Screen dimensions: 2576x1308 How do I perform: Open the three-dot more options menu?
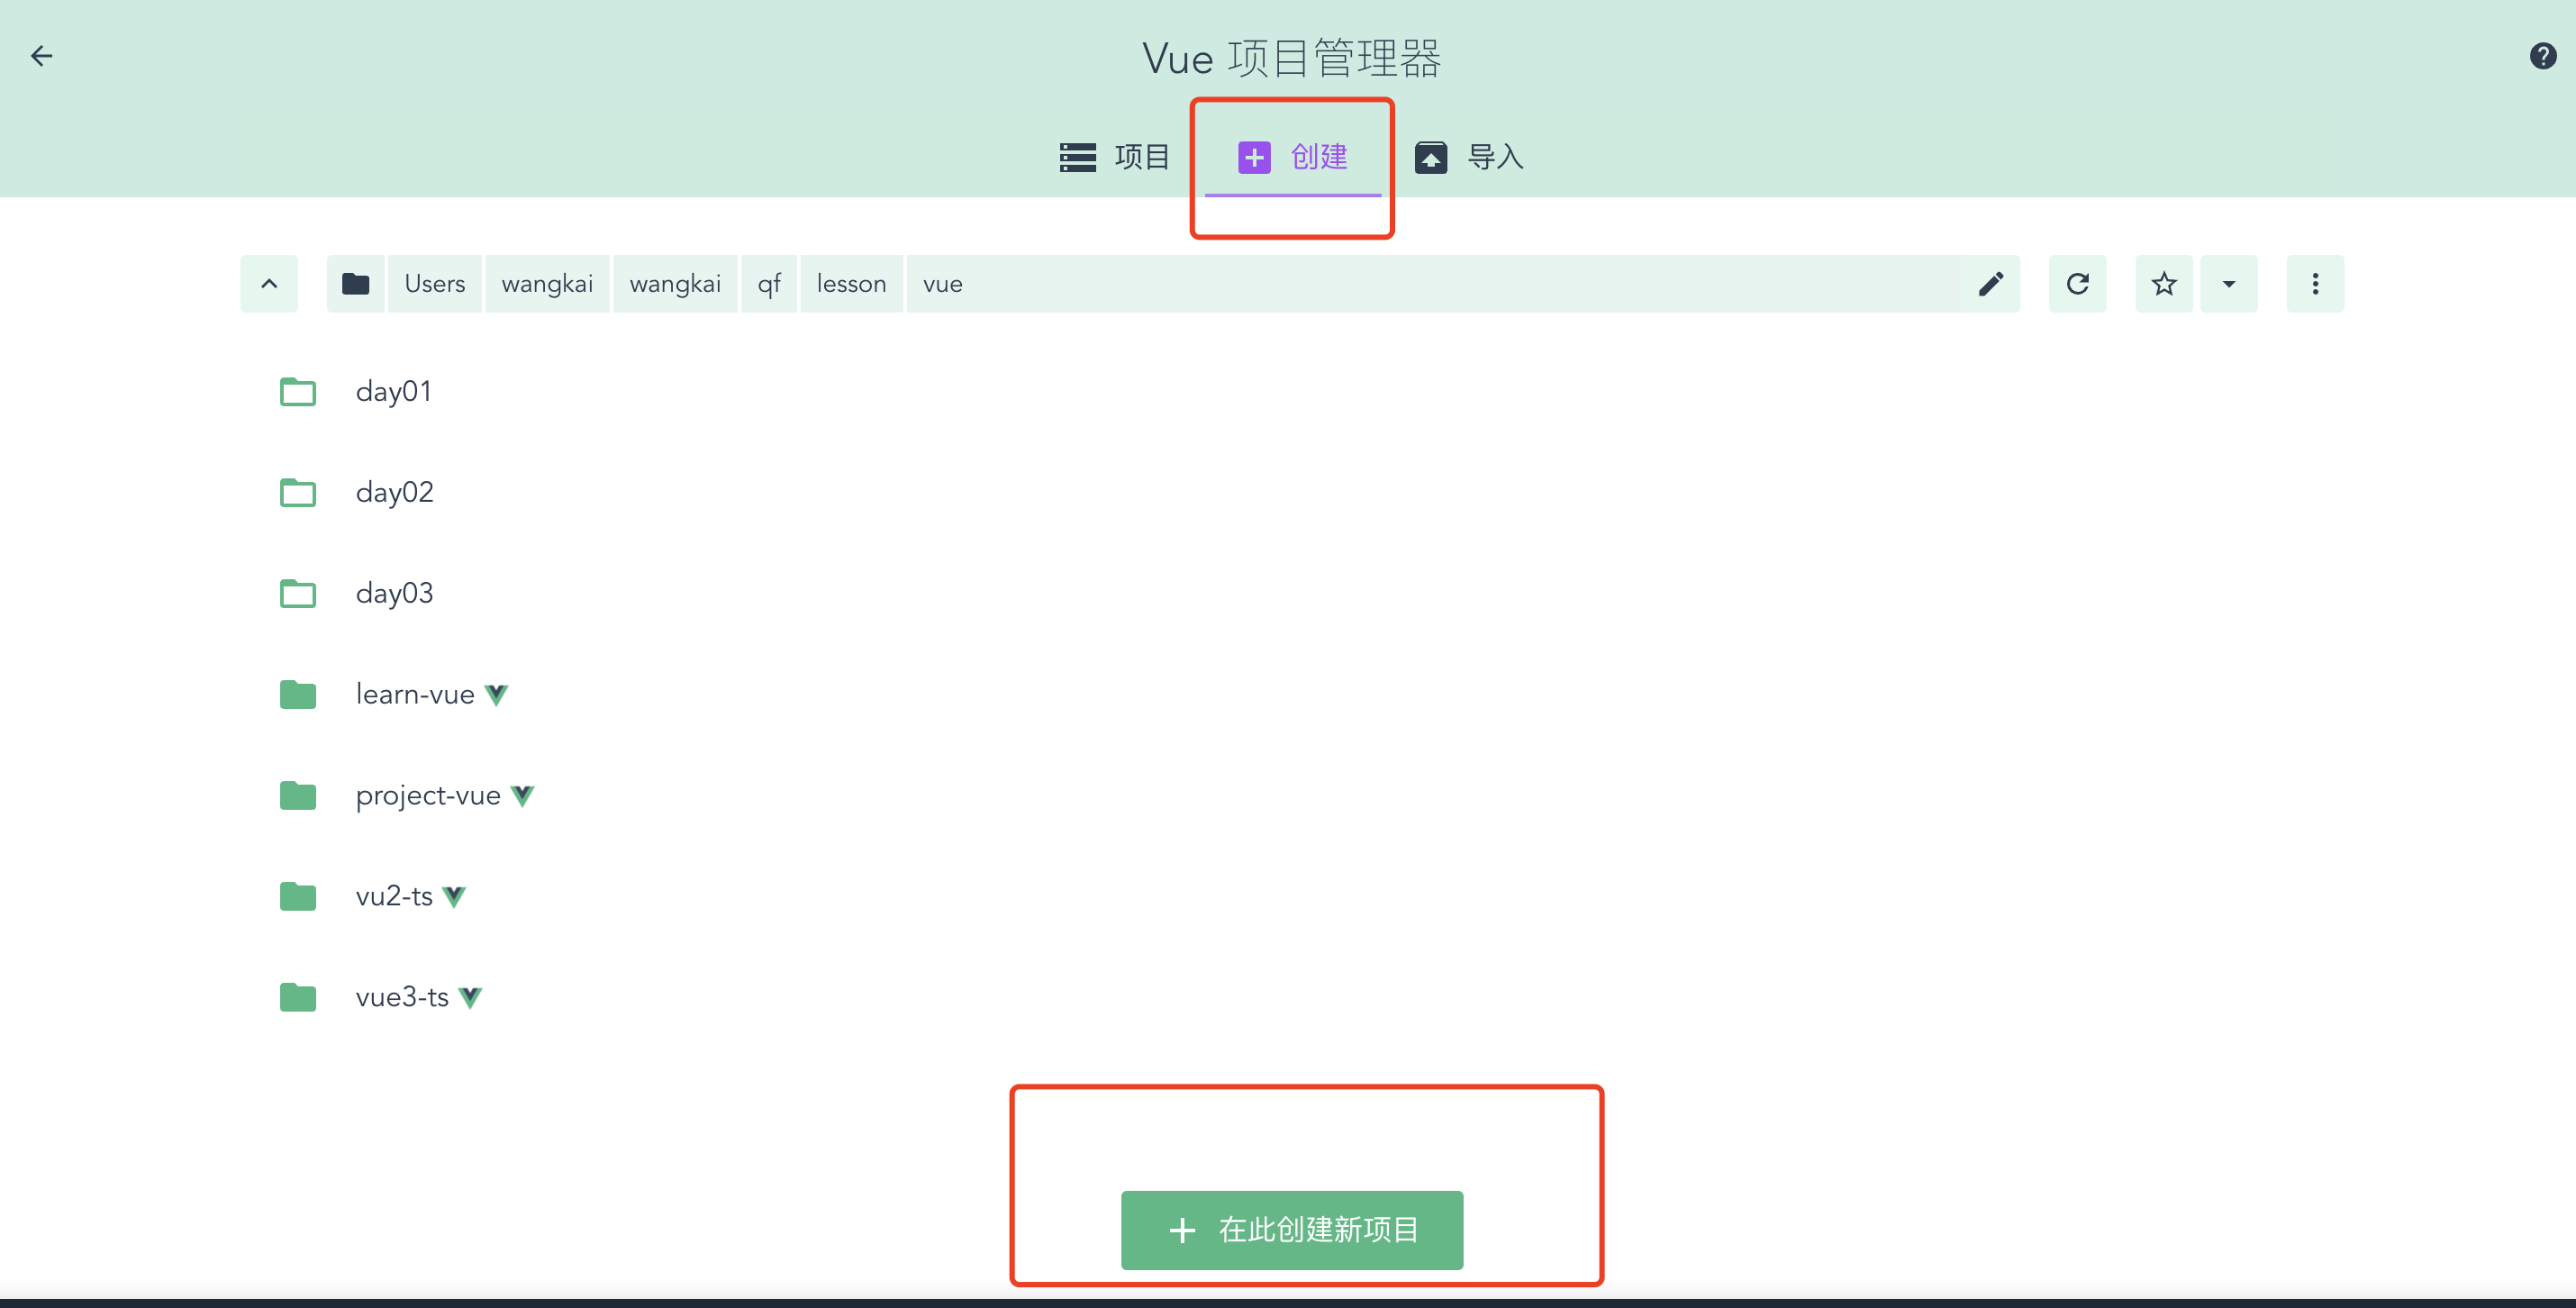click(2314, 284)
